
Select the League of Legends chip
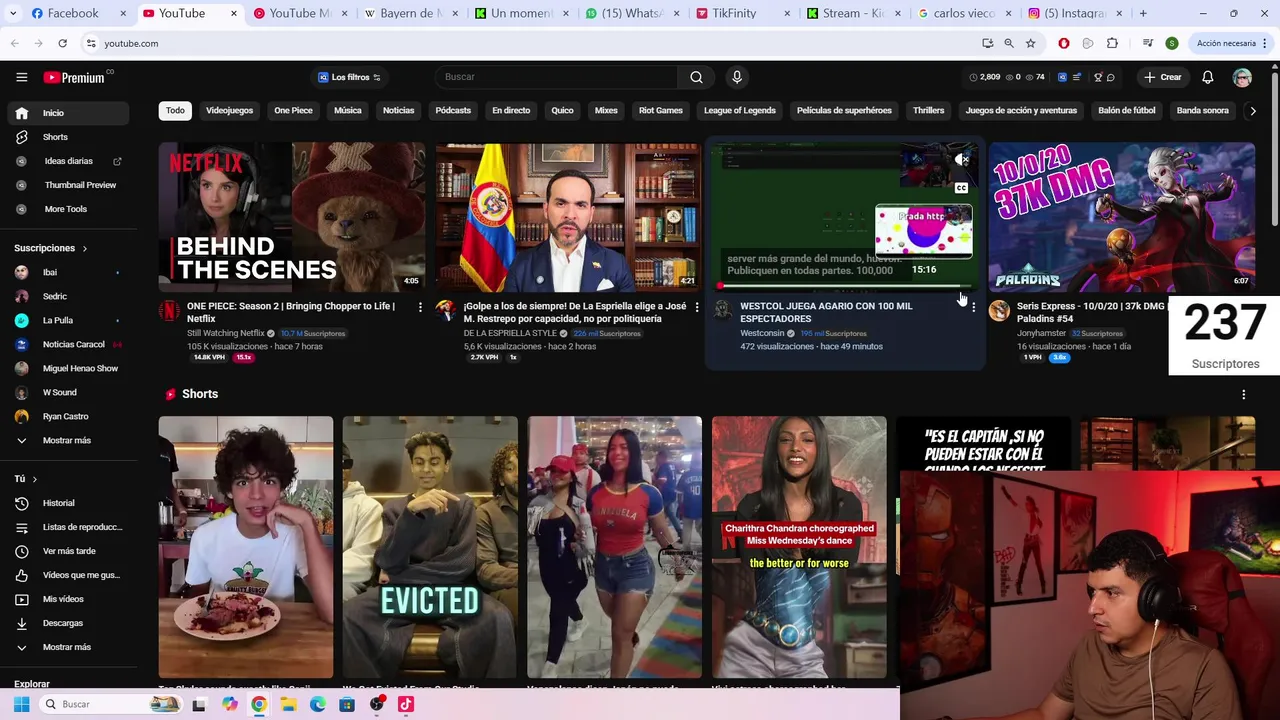click(740, 110)
